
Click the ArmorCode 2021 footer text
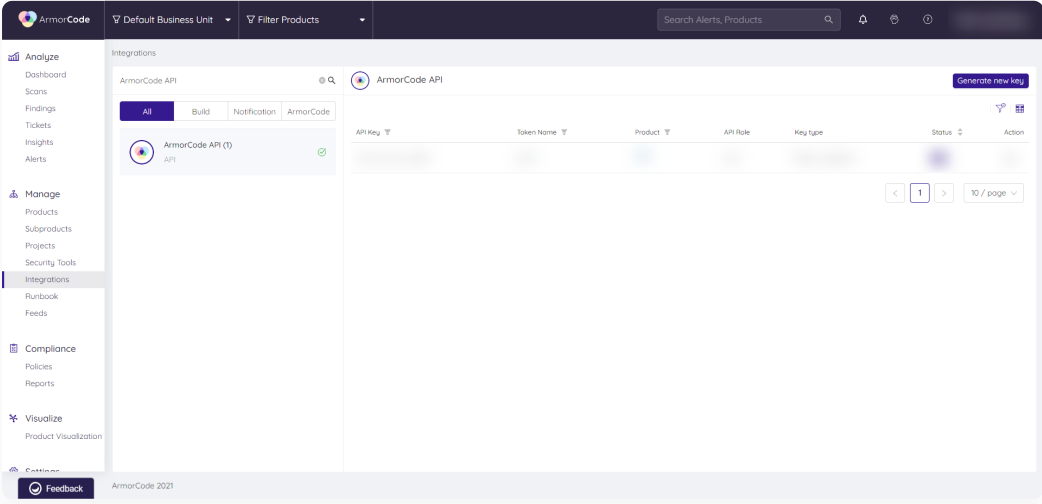click(x=143, y=486)
